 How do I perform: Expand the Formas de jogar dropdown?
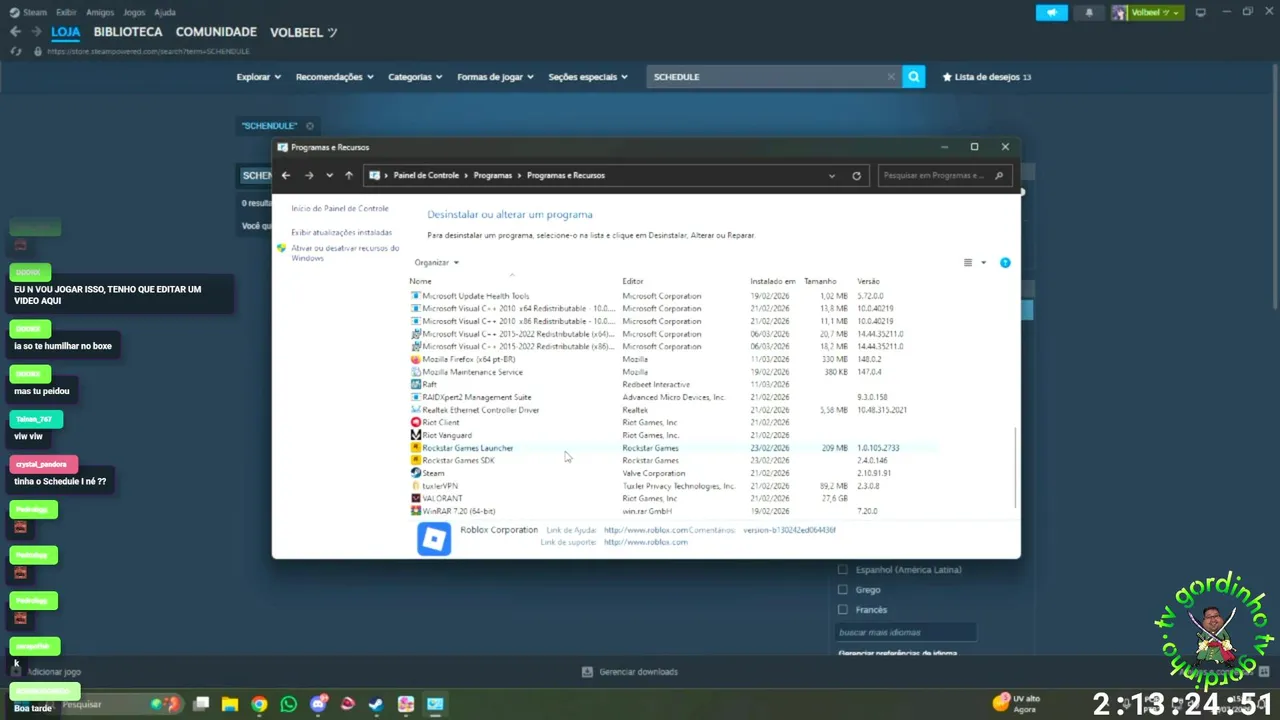click(x=495, y=77)
